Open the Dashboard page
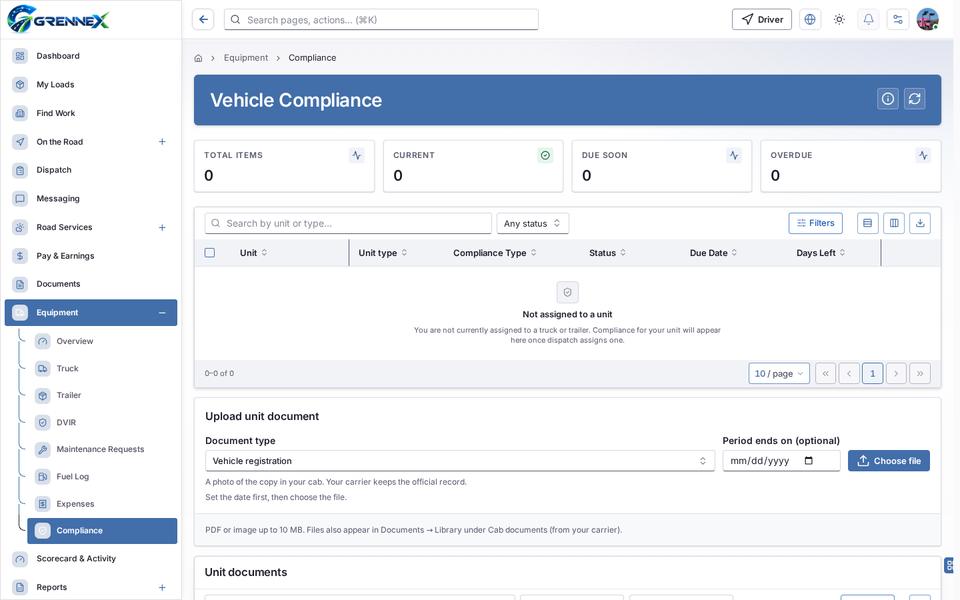 91,56
